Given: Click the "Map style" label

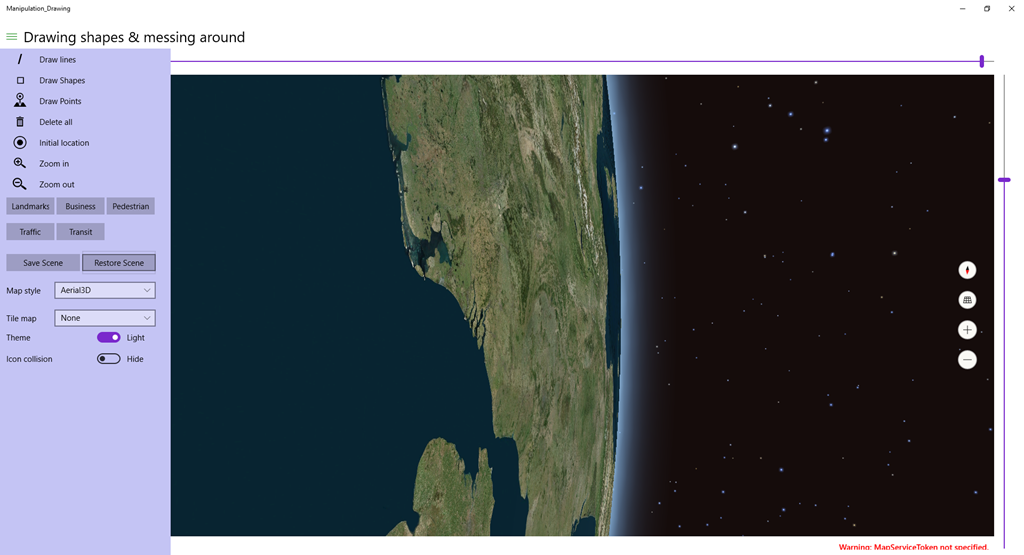Looking at the screenshot, I should [x=24, y=291].
